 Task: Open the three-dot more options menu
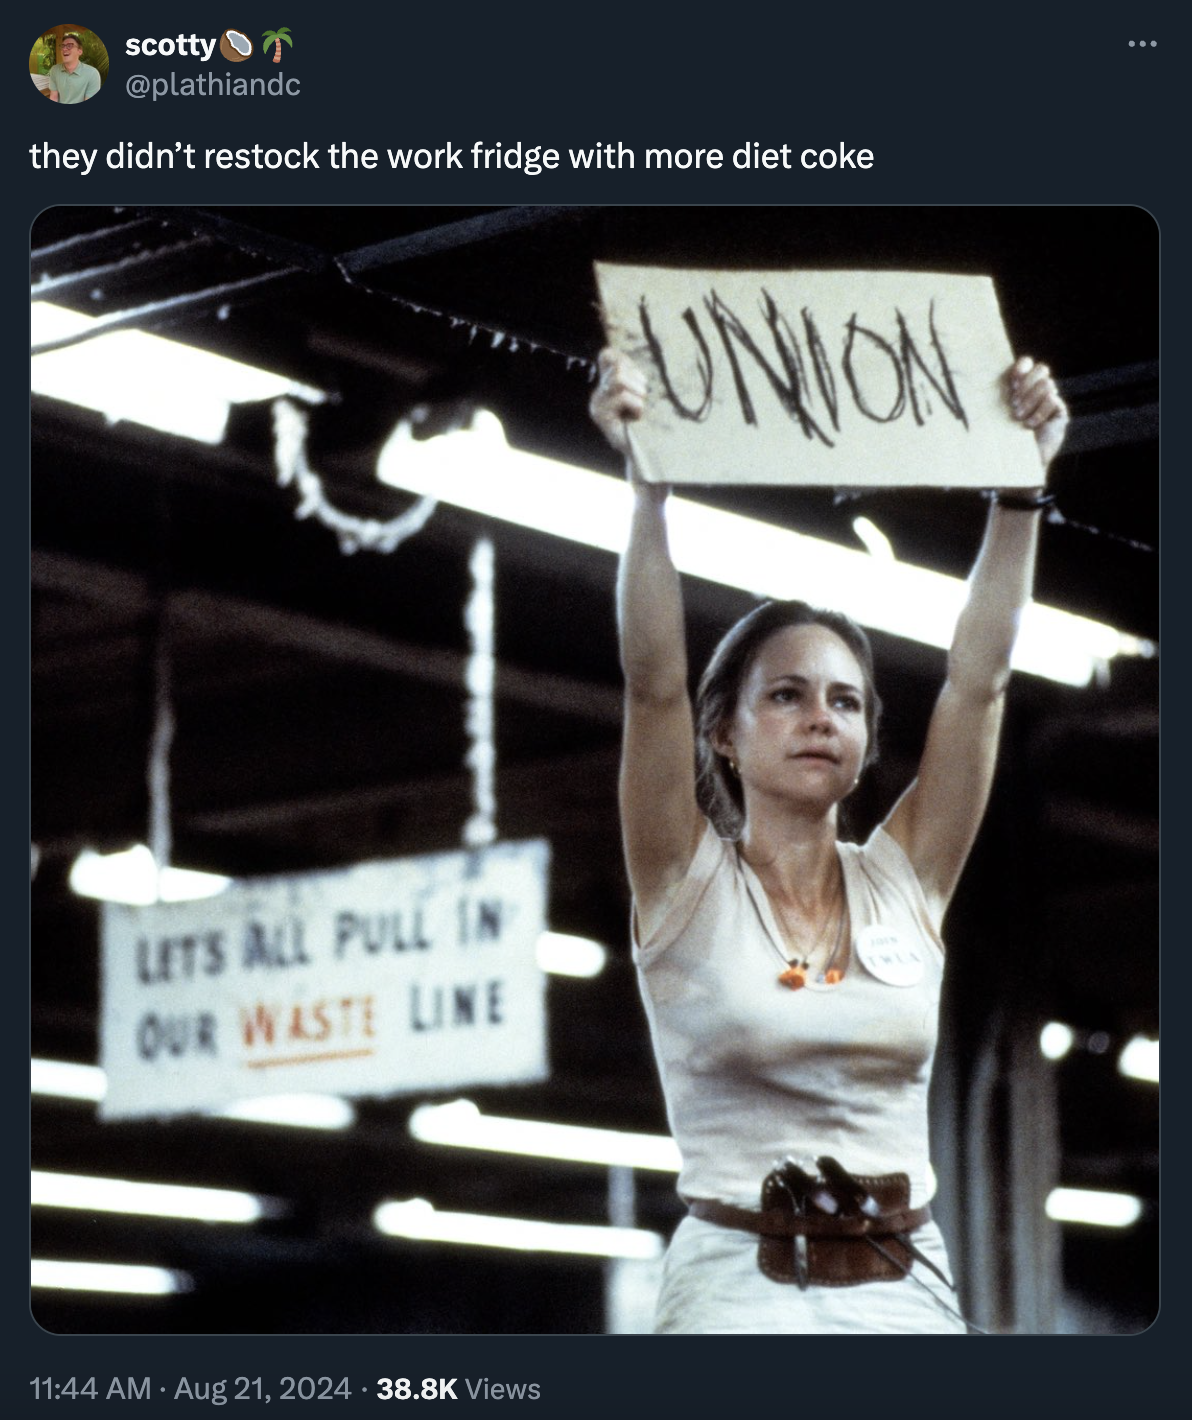pyautogui.click(x=1141, y=44)
